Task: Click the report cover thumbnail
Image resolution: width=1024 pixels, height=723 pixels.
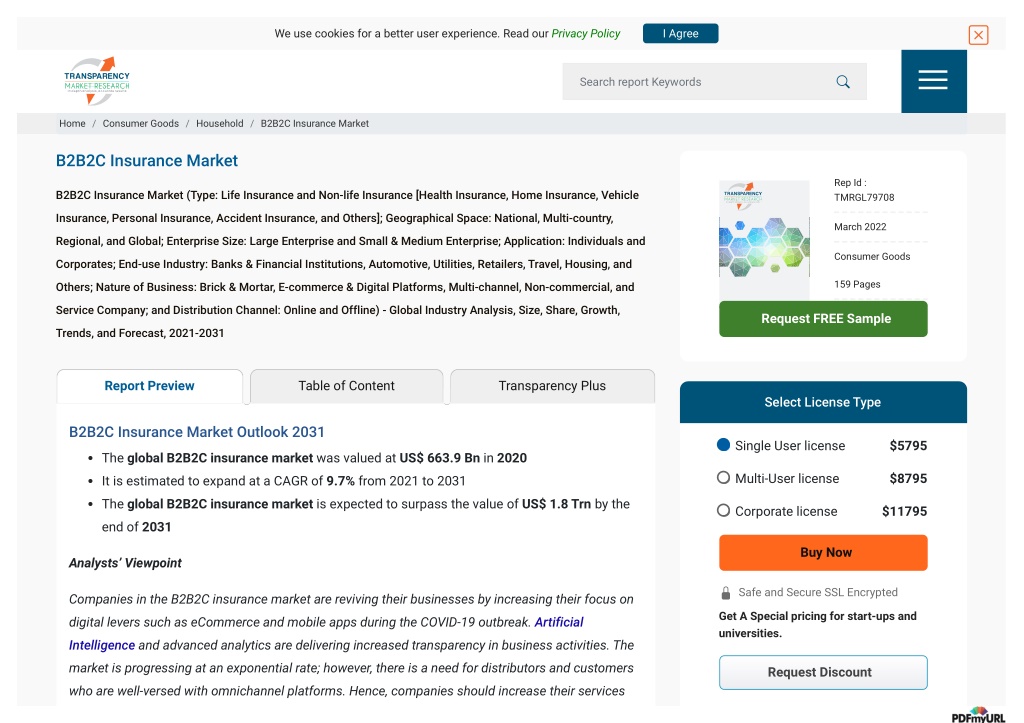Action: [x=764, y=240]
